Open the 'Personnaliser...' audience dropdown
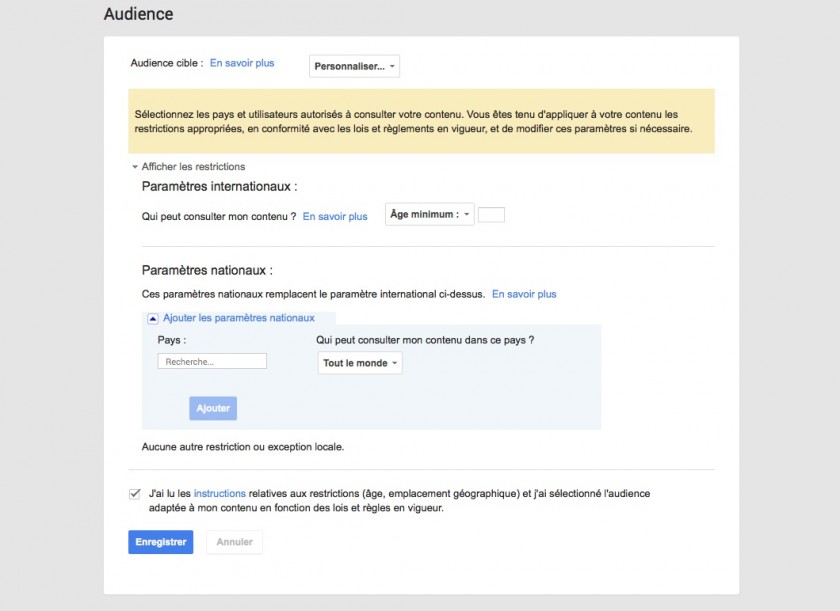Image resolution: width=840 pixels, height=611 pixels. coord(353,65)
